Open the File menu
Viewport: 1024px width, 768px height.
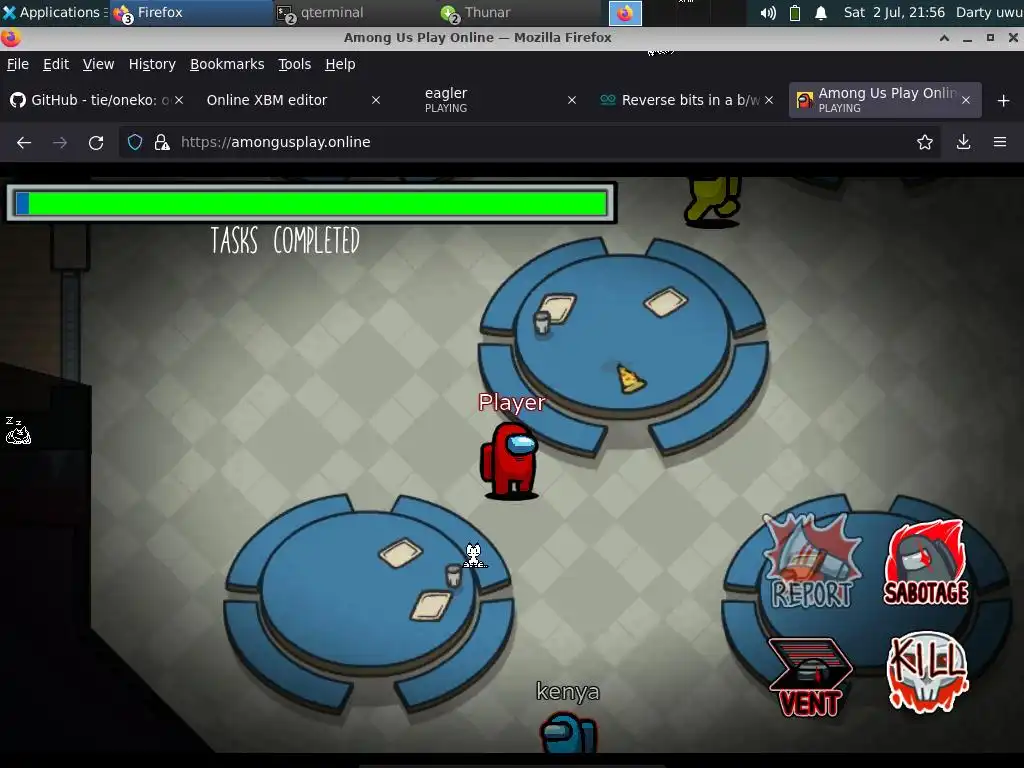(18, 64)
